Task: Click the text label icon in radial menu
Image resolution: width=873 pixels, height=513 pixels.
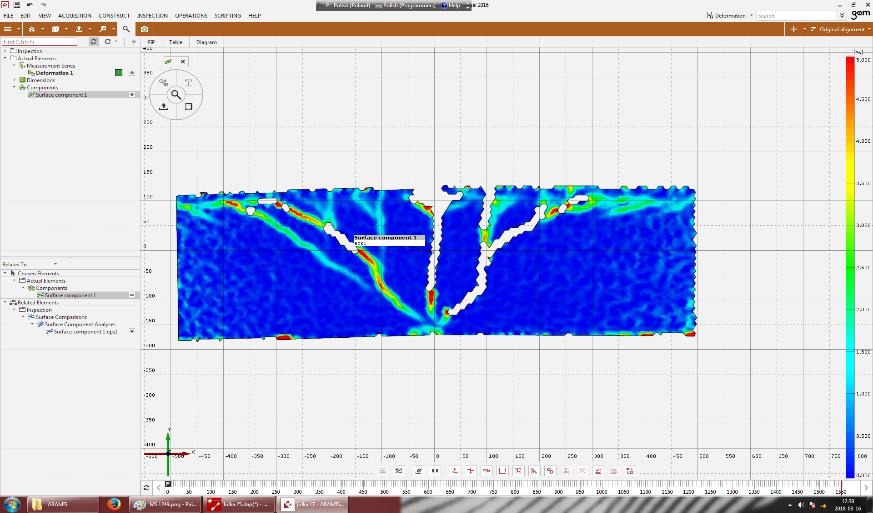Action: tap(188, 82)
